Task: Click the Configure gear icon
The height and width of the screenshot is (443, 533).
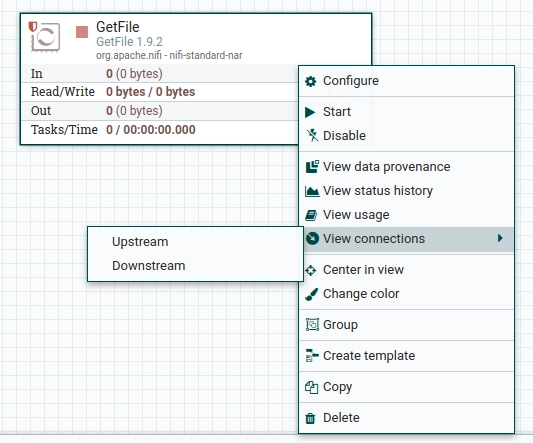Action: pos(310,81)
